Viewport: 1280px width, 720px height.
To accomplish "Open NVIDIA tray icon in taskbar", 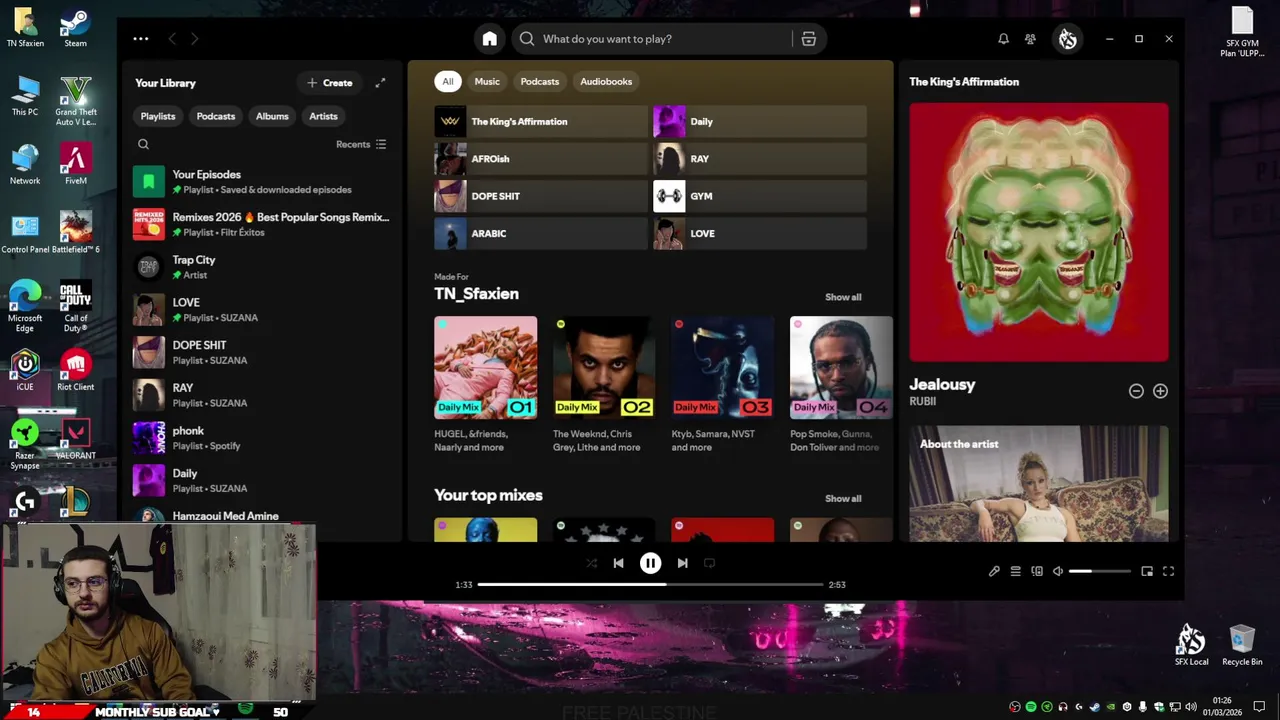I will (1110, 707).
